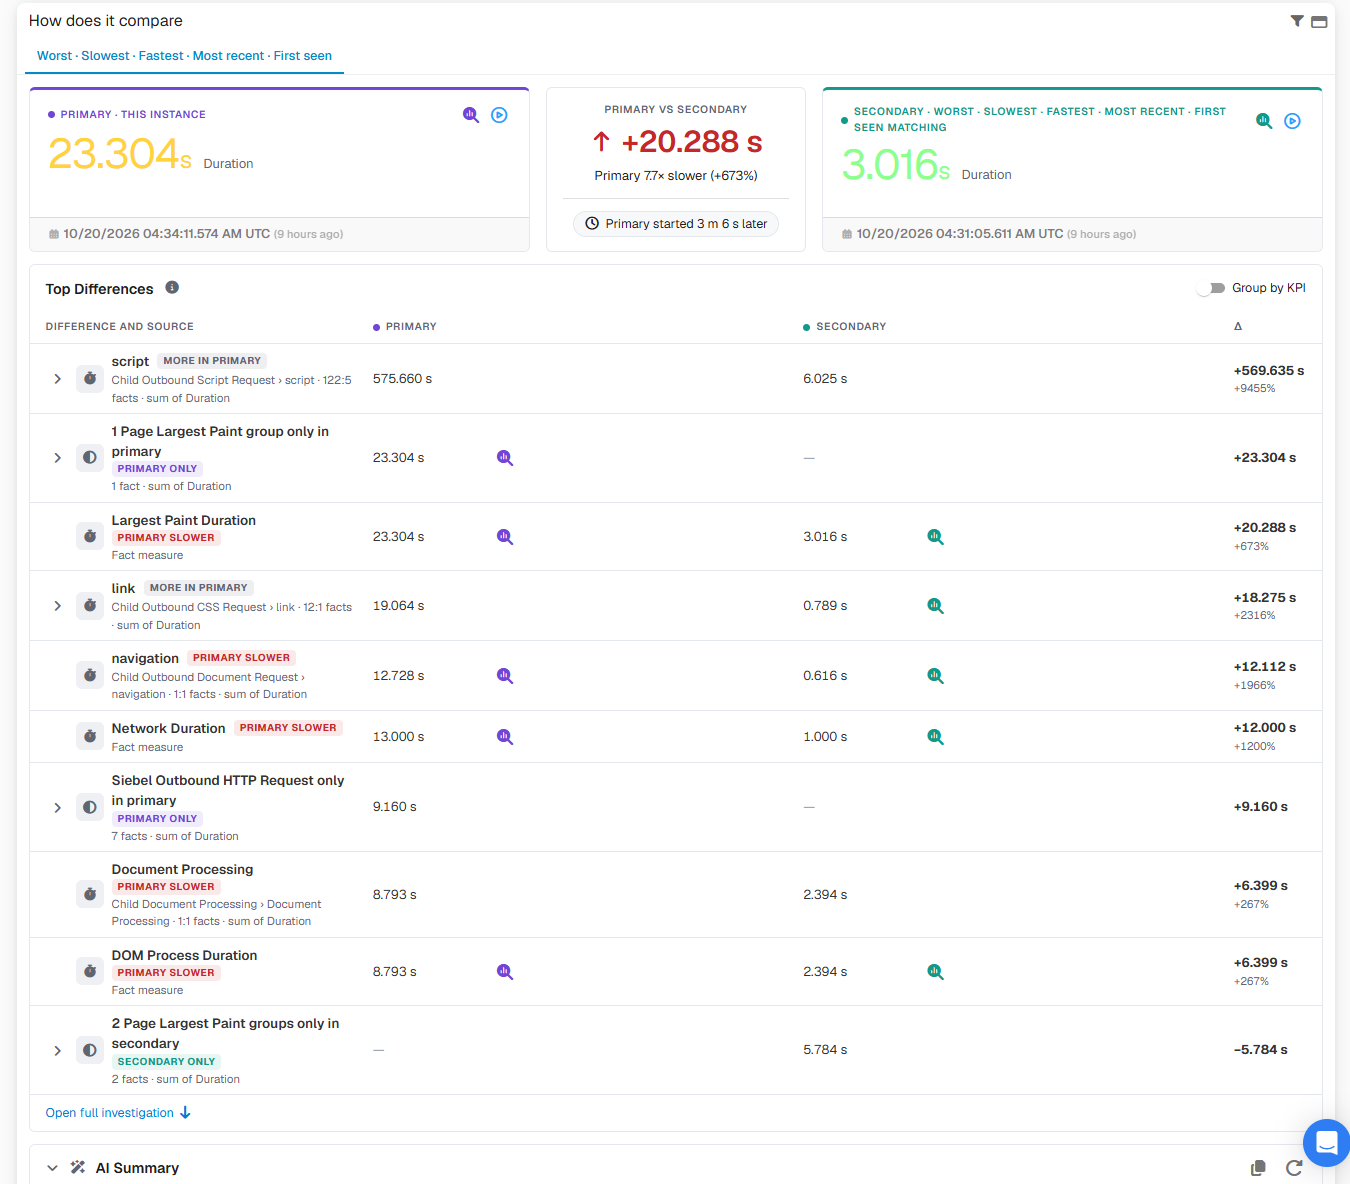The width and height of the screenshot is (1350, 1184).
Task: Select the Worst comparison tab
Action: [54, 56]
